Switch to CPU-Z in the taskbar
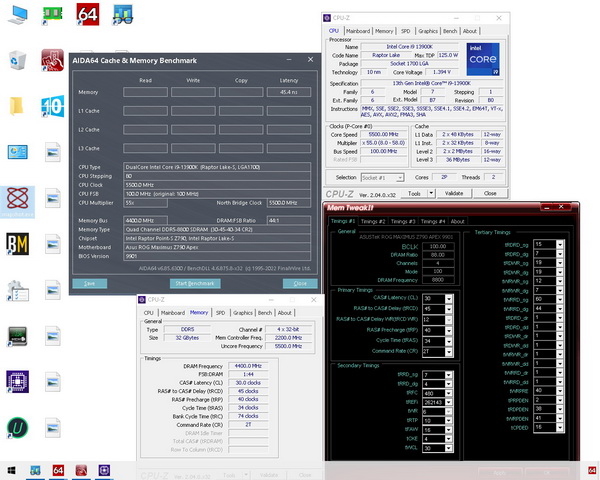This screenshot has height=480, width=600. click(104, 470)
